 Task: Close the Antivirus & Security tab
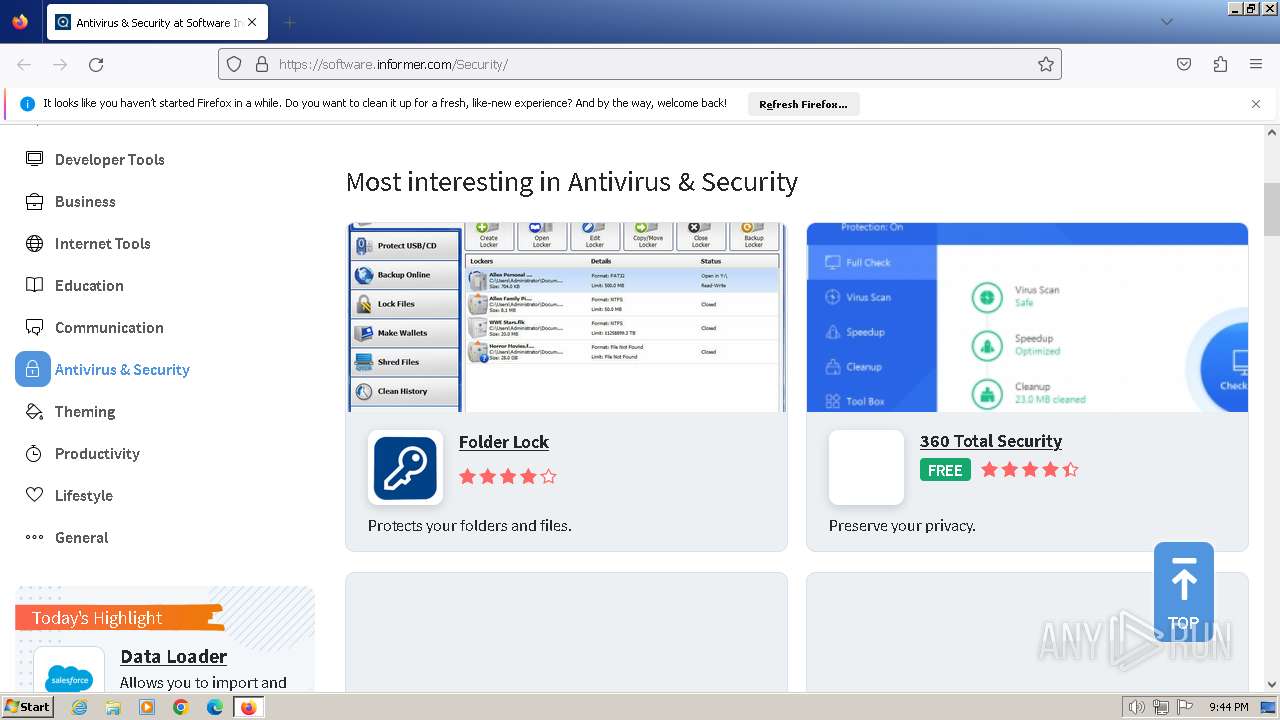coord(252,22)
